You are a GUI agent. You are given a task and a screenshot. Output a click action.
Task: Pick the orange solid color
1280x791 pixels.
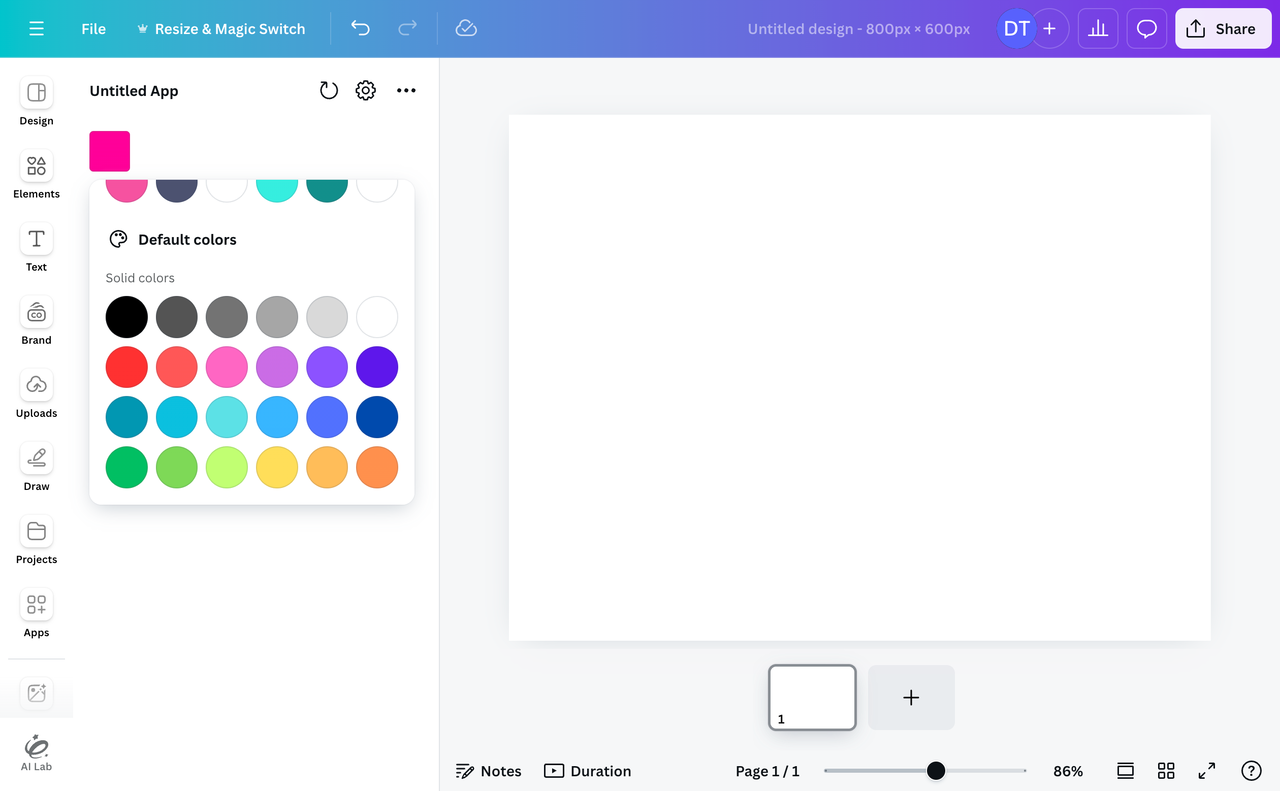click(x=377, y=467)
